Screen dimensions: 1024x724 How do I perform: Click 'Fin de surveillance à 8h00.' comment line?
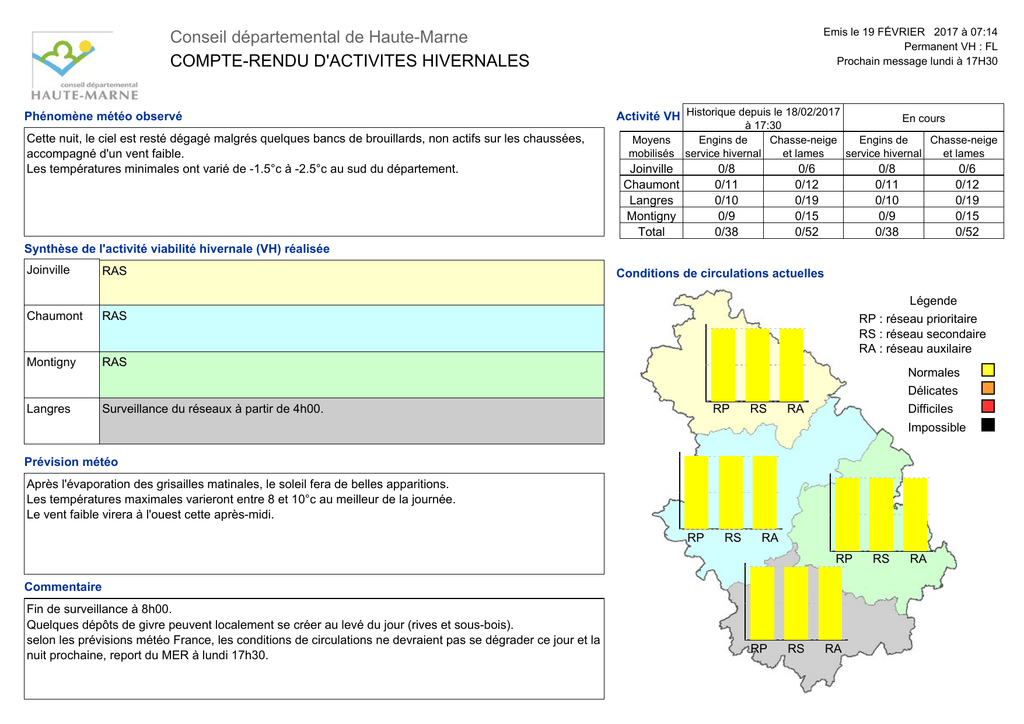[99, 609]
